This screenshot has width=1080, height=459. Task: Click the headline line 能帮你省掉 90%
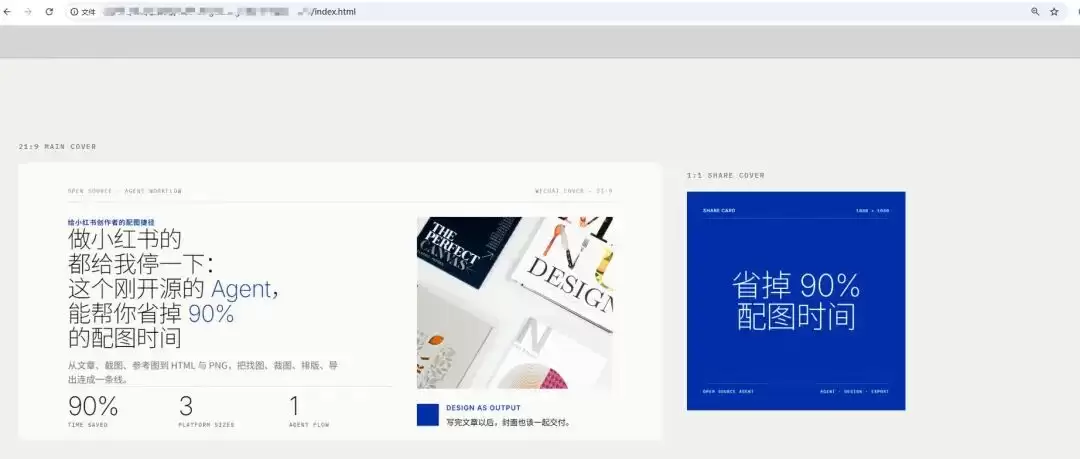coord(151,314)
